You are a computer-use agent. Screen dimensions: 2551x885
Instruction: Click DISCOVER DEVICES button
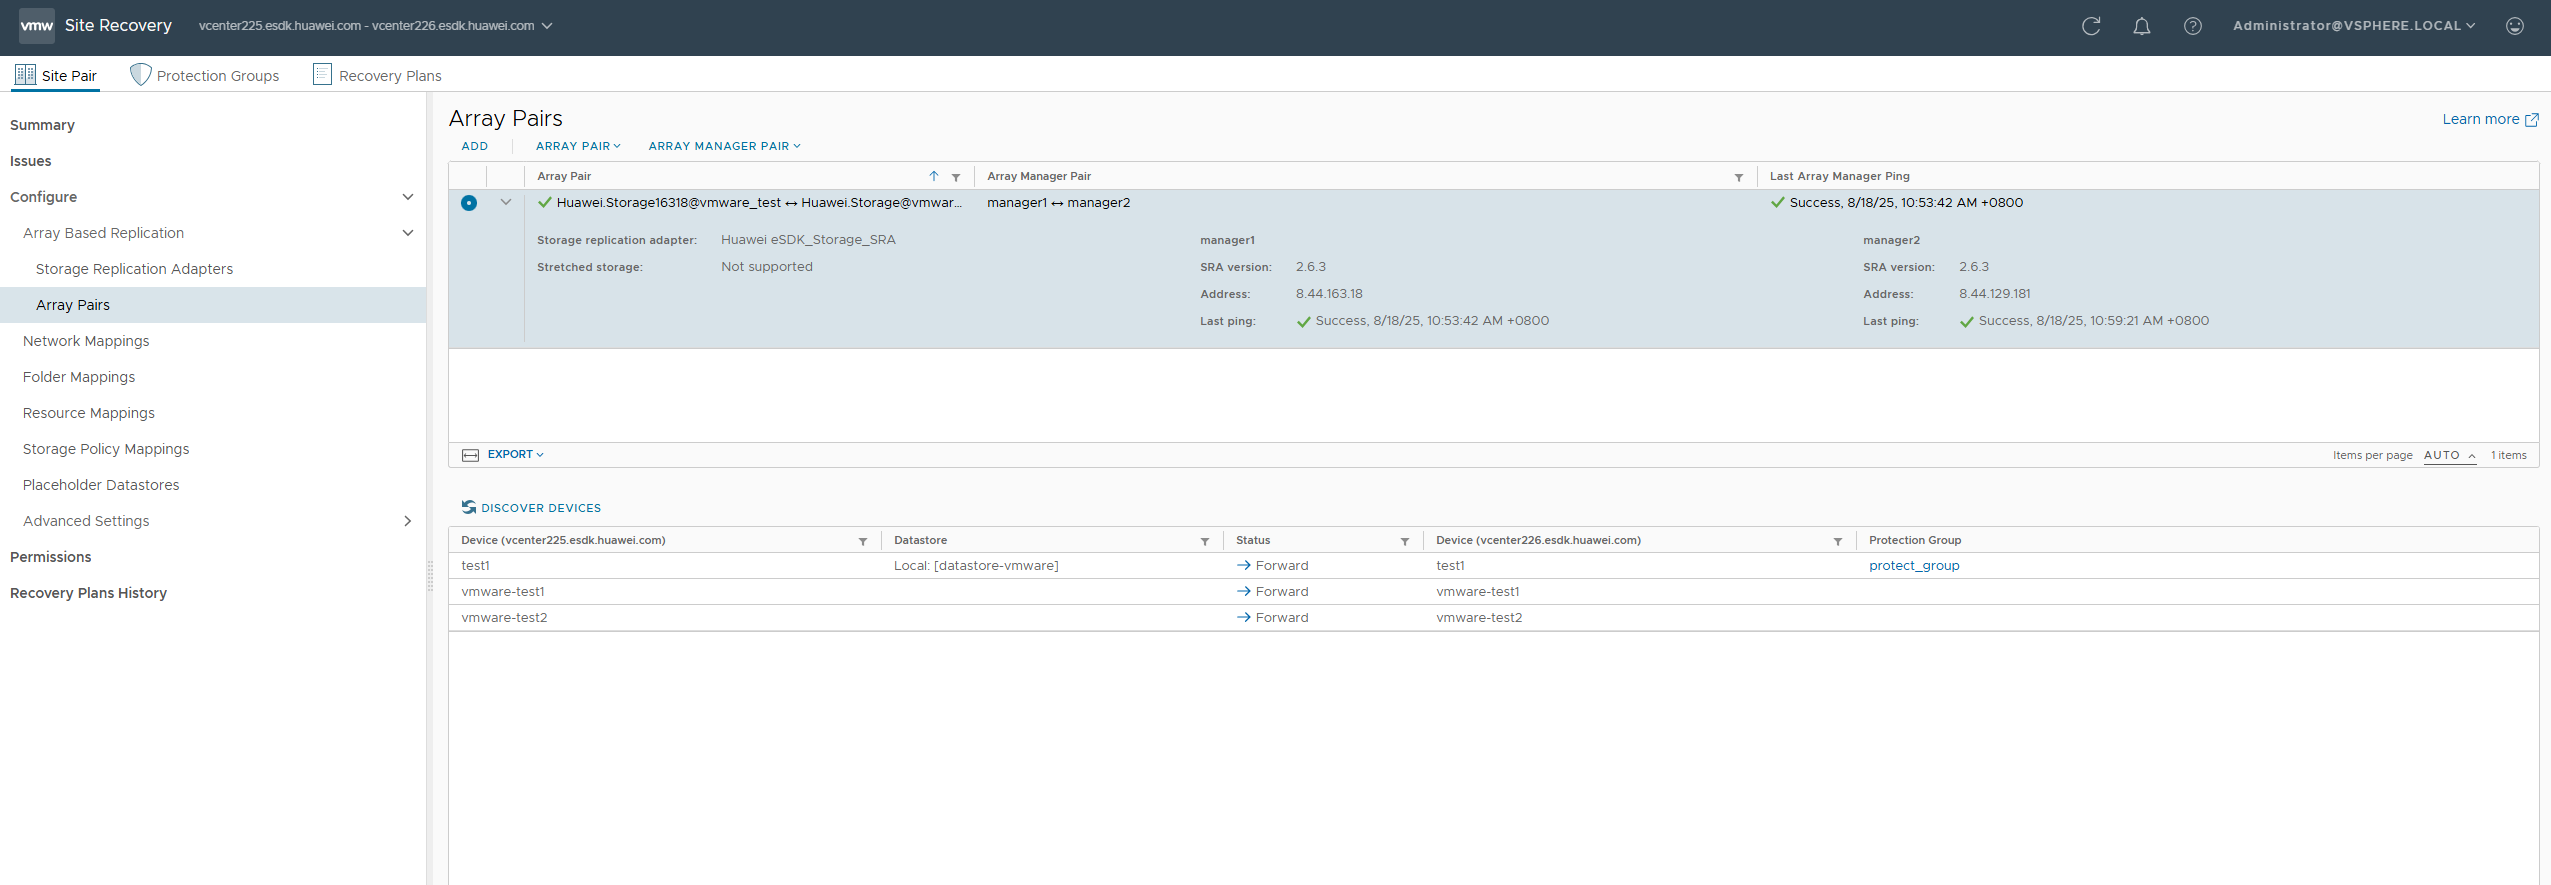pyautogui.click(x=531, y=508)
